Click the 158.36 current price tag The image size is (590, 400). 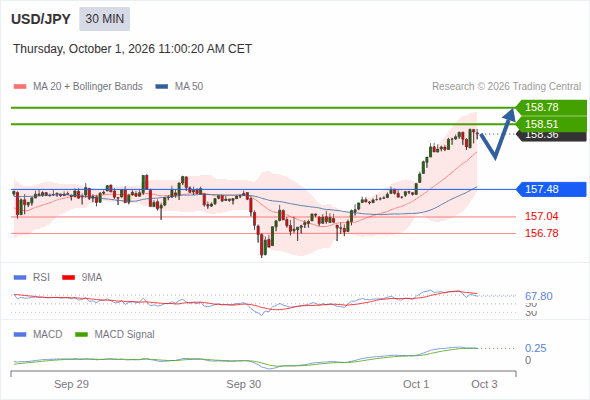(551, 136)
